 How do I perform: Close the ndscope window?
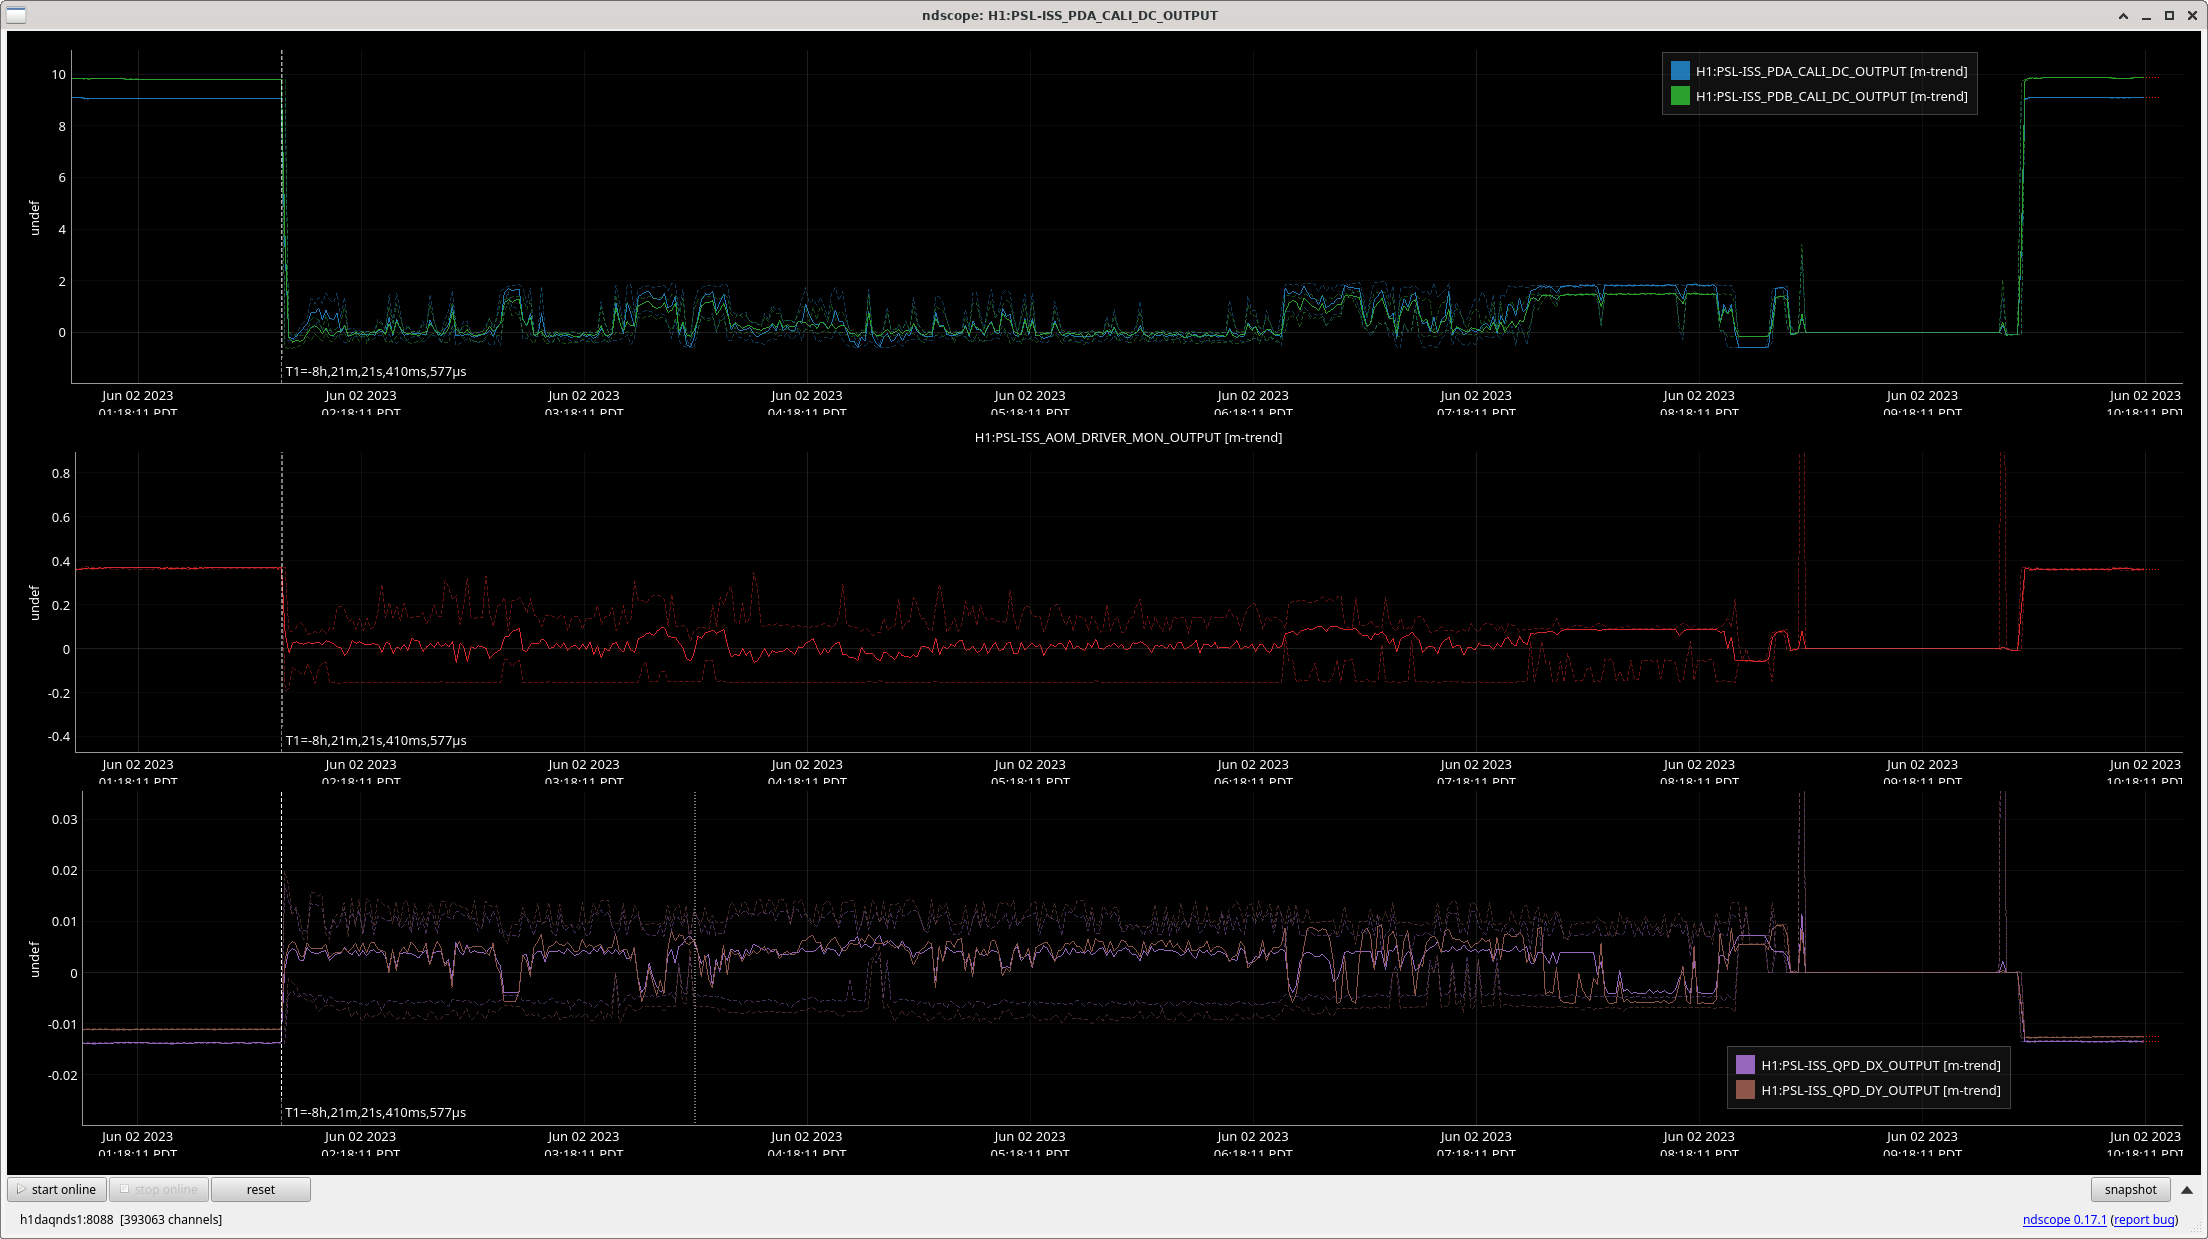[2191, 16]
